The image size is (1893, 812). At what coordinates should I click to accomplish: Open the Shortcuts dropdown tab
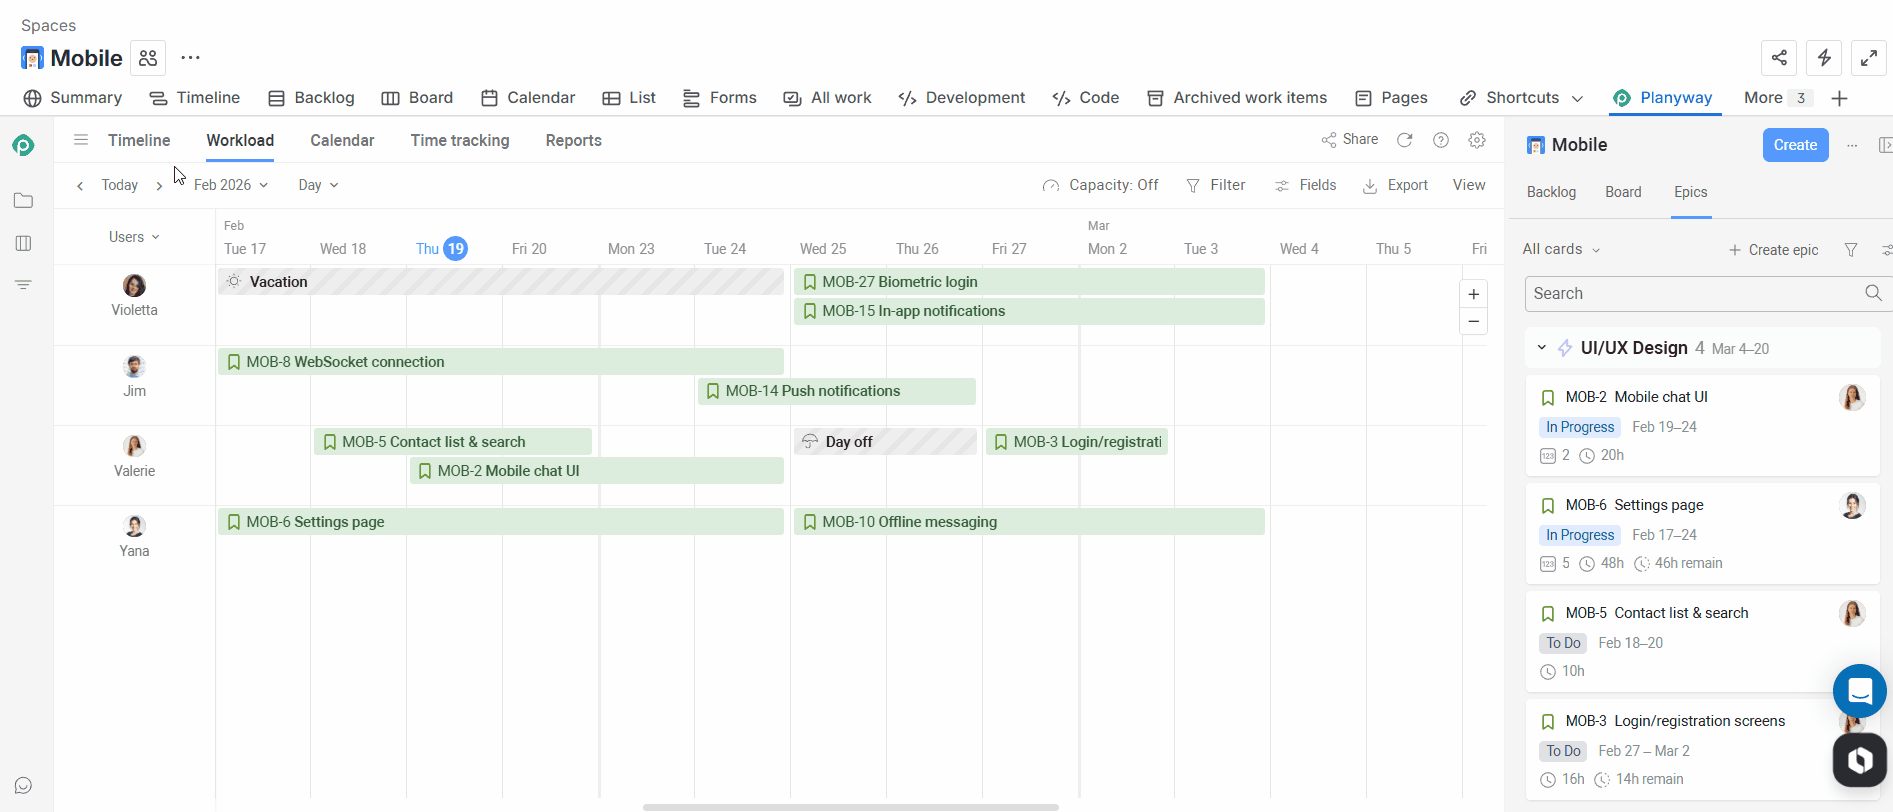pyautogui.click(x=1522, y=98)
